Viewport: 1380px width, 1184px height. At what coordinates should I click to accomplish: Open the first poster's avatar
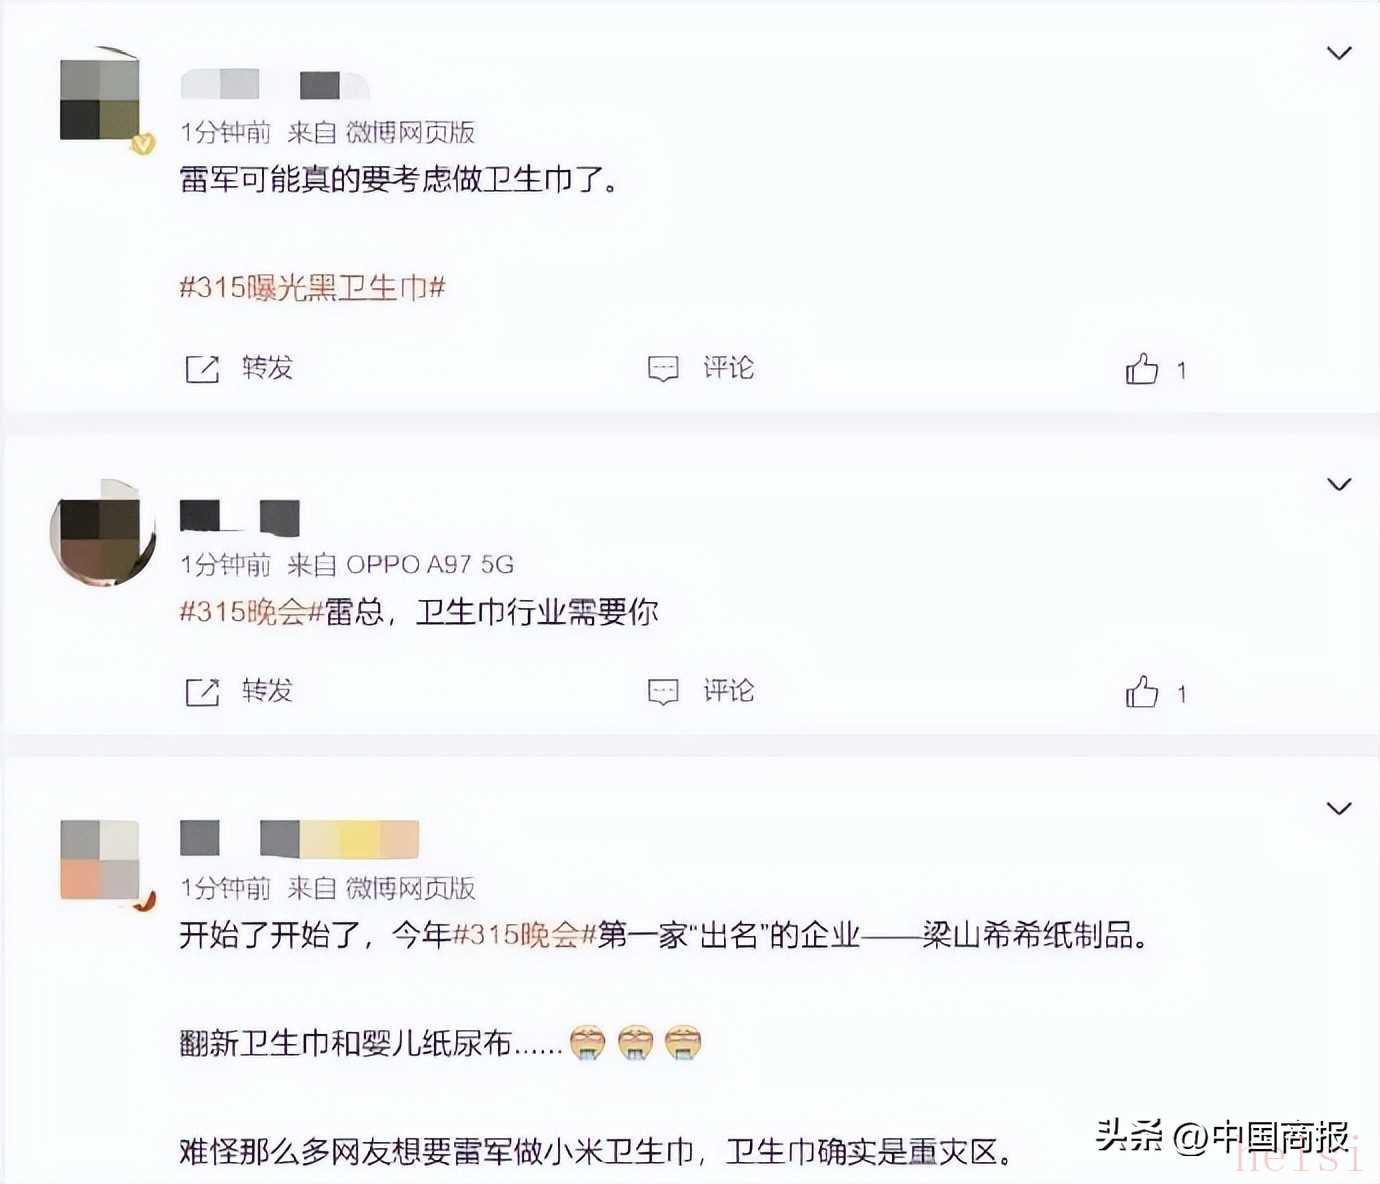[x=100, y=100]
